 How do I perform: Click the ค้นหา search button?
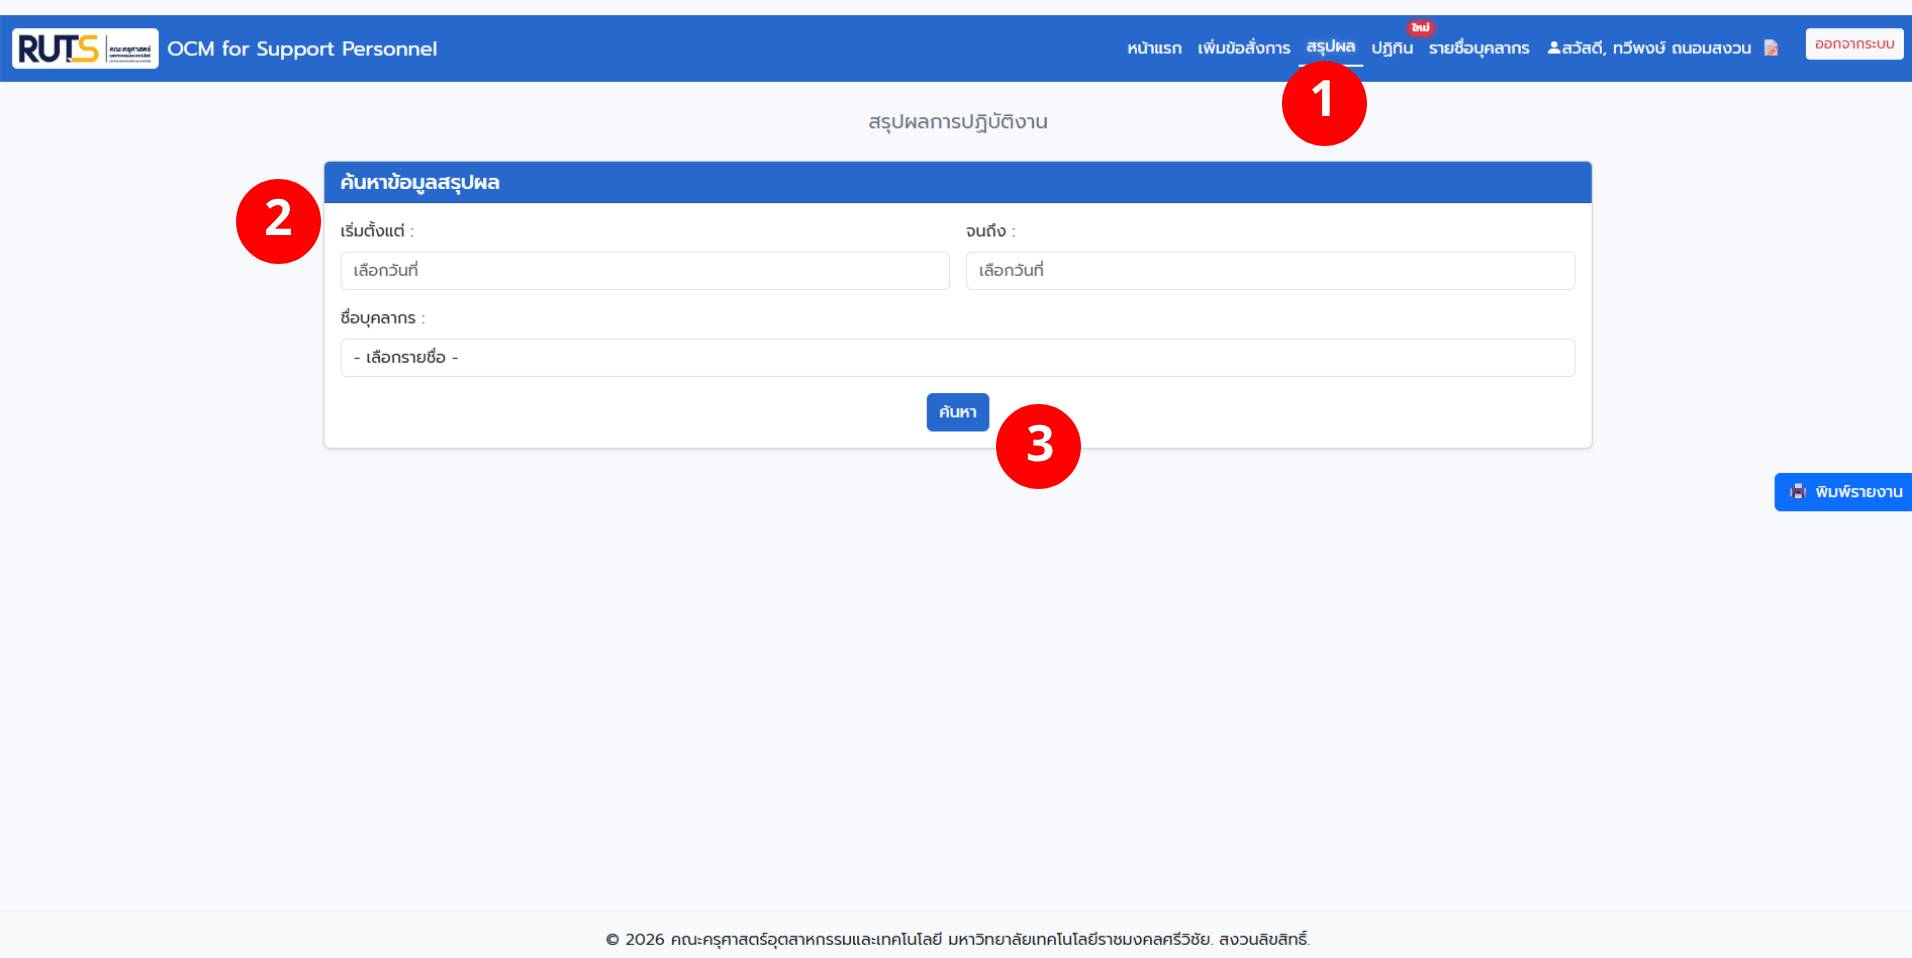958,412
